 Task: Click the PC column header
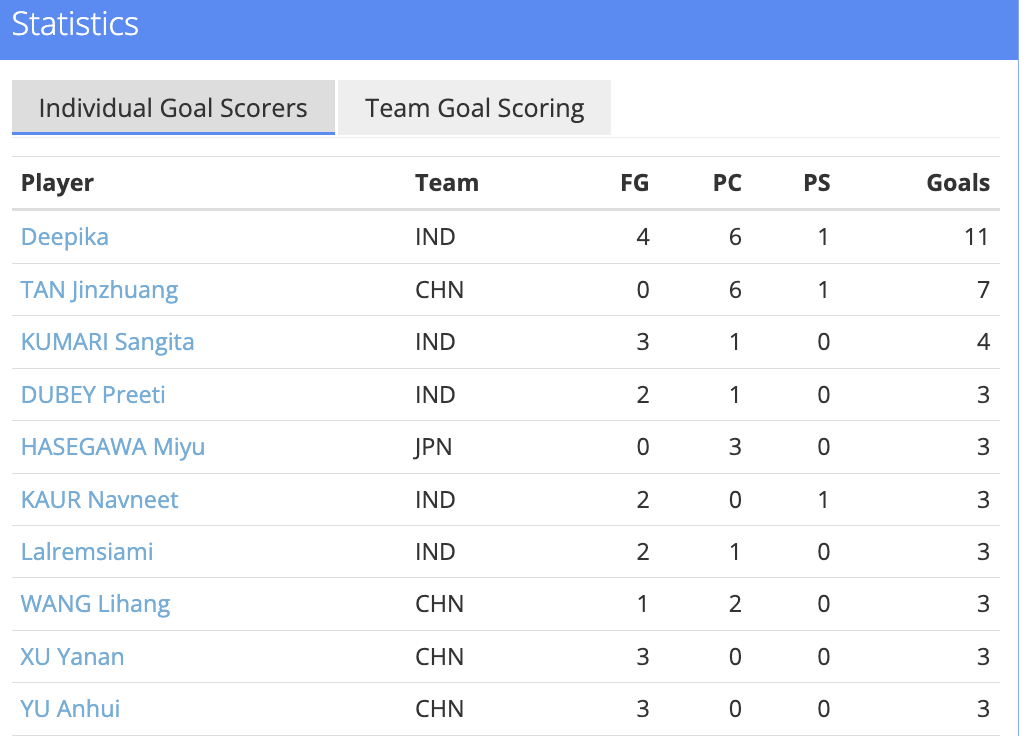pos(727,183)
